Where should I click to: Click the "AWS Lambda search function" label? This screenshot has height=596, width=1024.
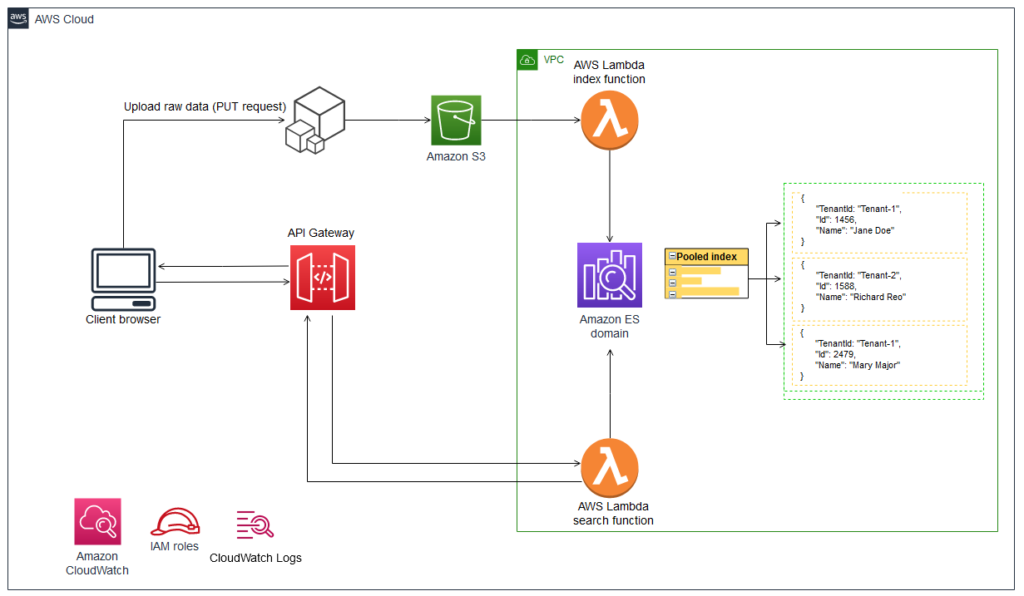click(613, 513)
